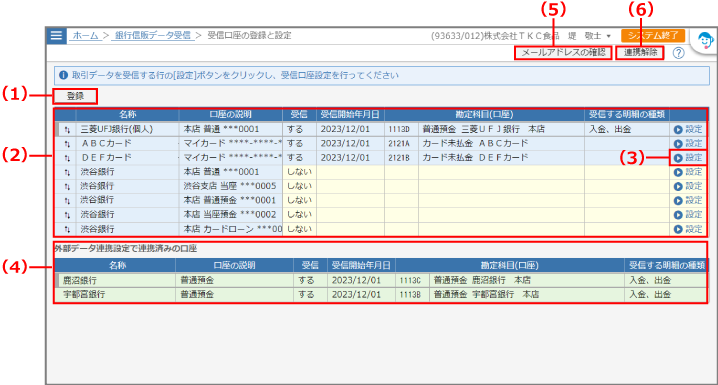Reorder 渋谷銀行 渋谷支店 当座 row arrows
This screenshot has width=718, height=385.
67,186
